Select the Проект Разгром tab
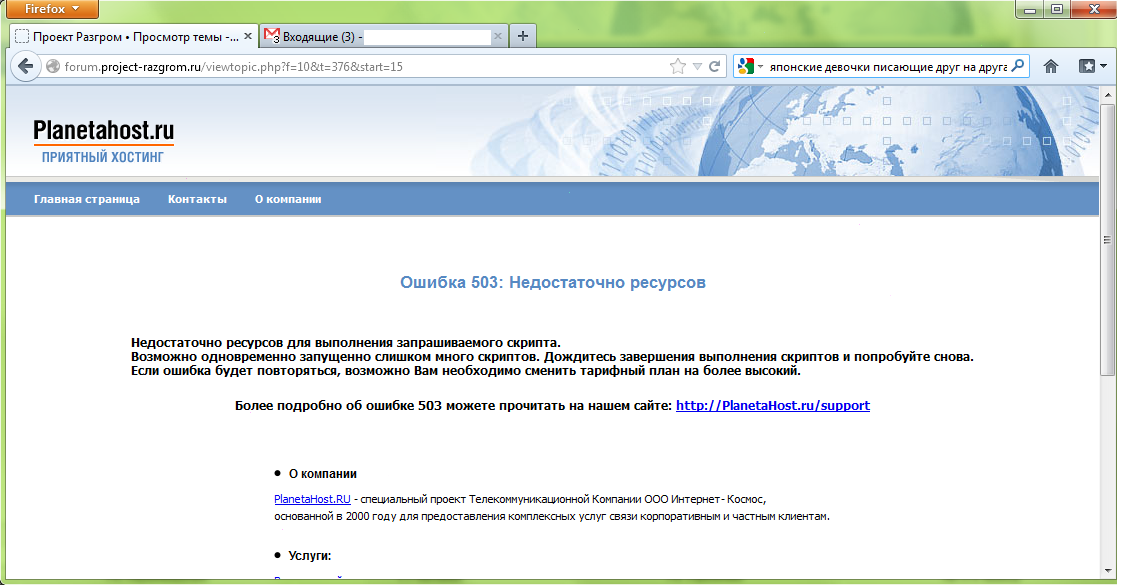The width and height of the screenshot is (1121, 585). pos(130,36)
